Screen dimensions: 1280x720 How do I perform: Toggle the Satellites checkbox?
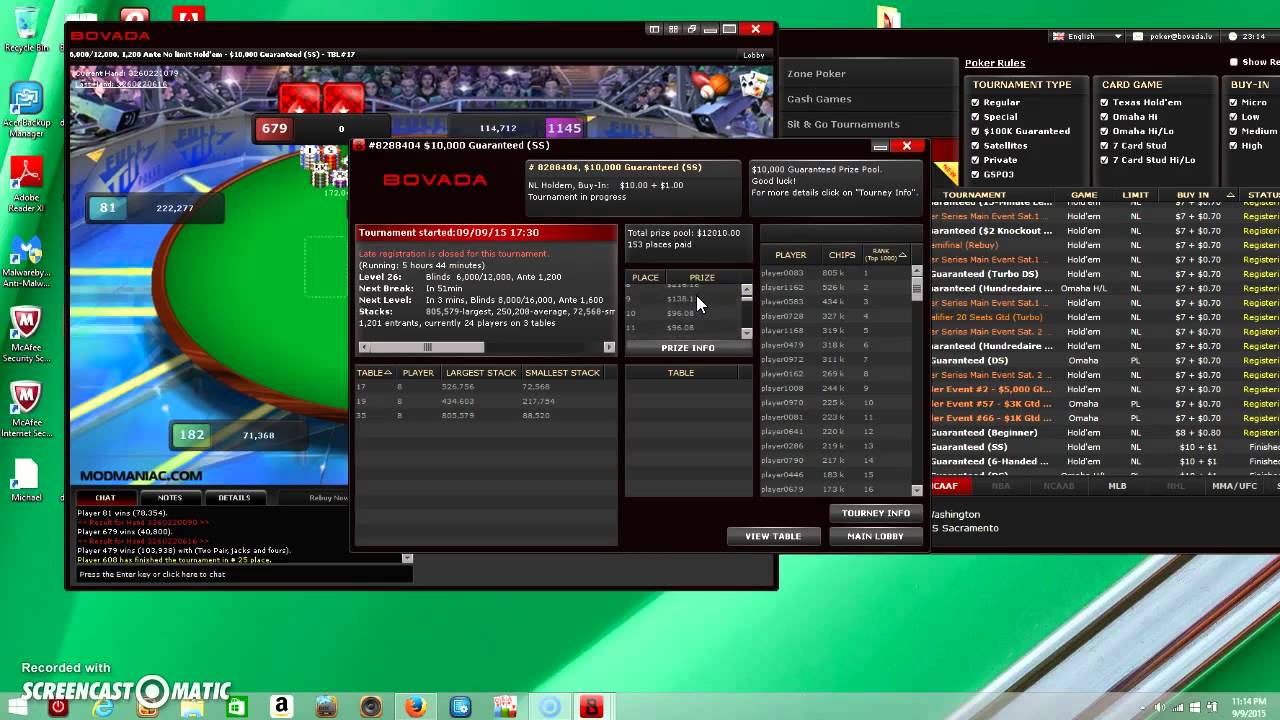(x=976, y=145)
